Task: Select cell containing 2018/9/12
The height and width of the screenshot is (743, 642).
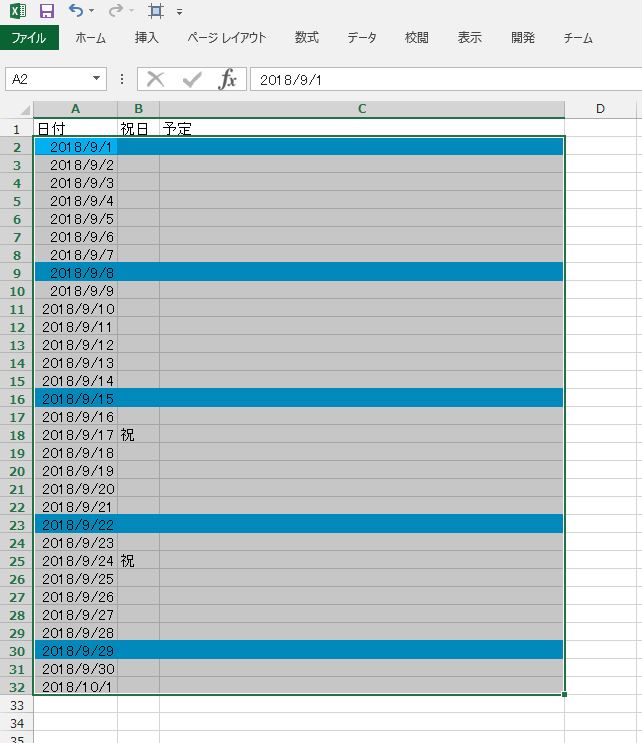Action: point(76,345)
